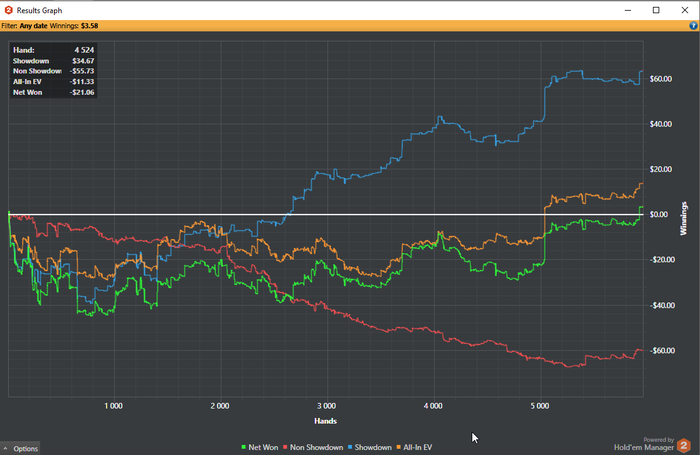
Task: Toggle the Showdown legend series
Action: (370, 447)
